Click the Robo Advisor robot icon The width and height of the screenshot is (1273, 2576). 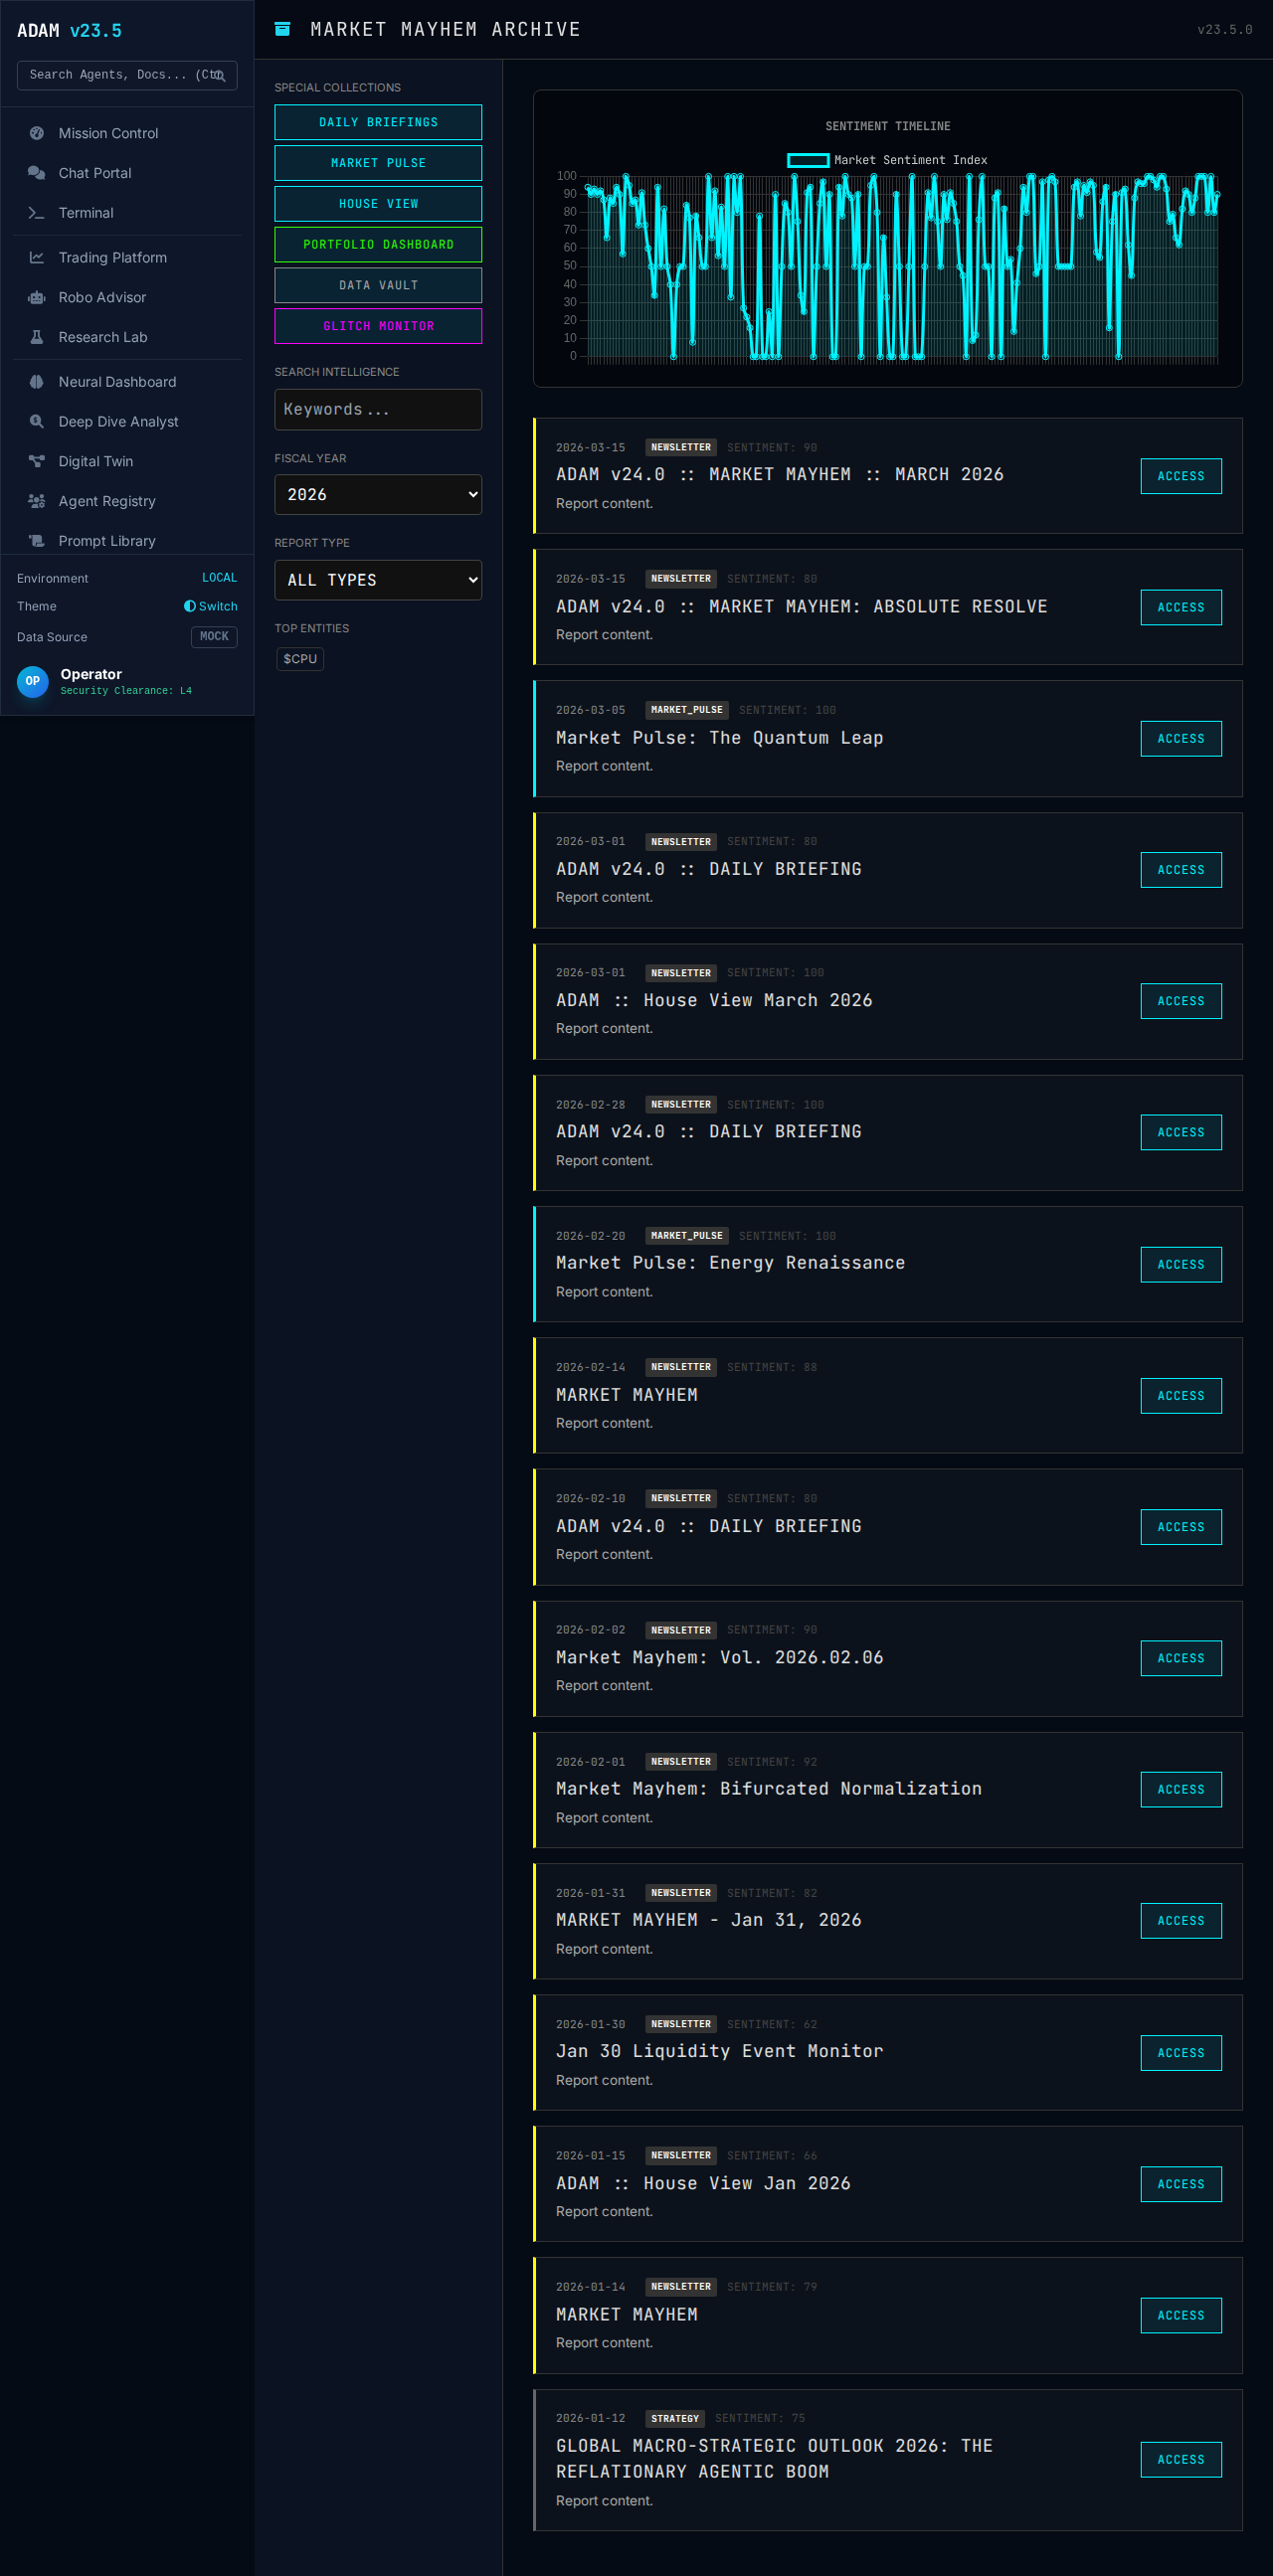coord(37,298)
